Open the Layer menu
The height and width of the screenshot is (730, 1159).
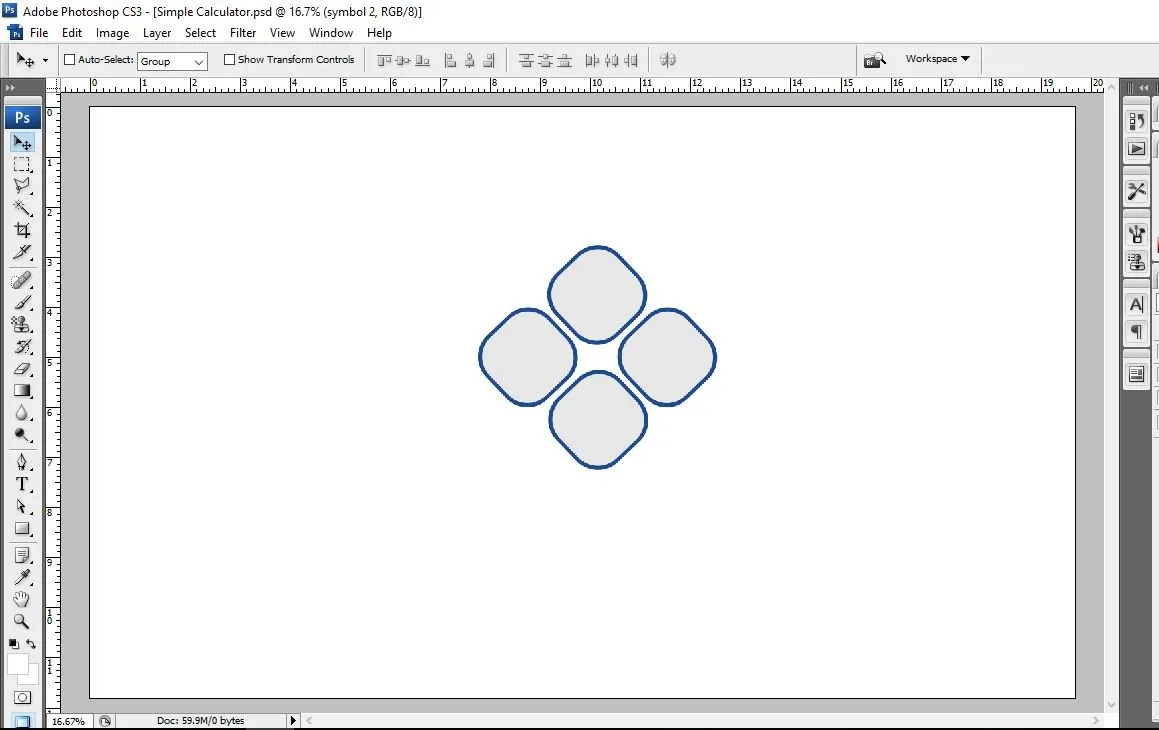[x=157, y=33]
